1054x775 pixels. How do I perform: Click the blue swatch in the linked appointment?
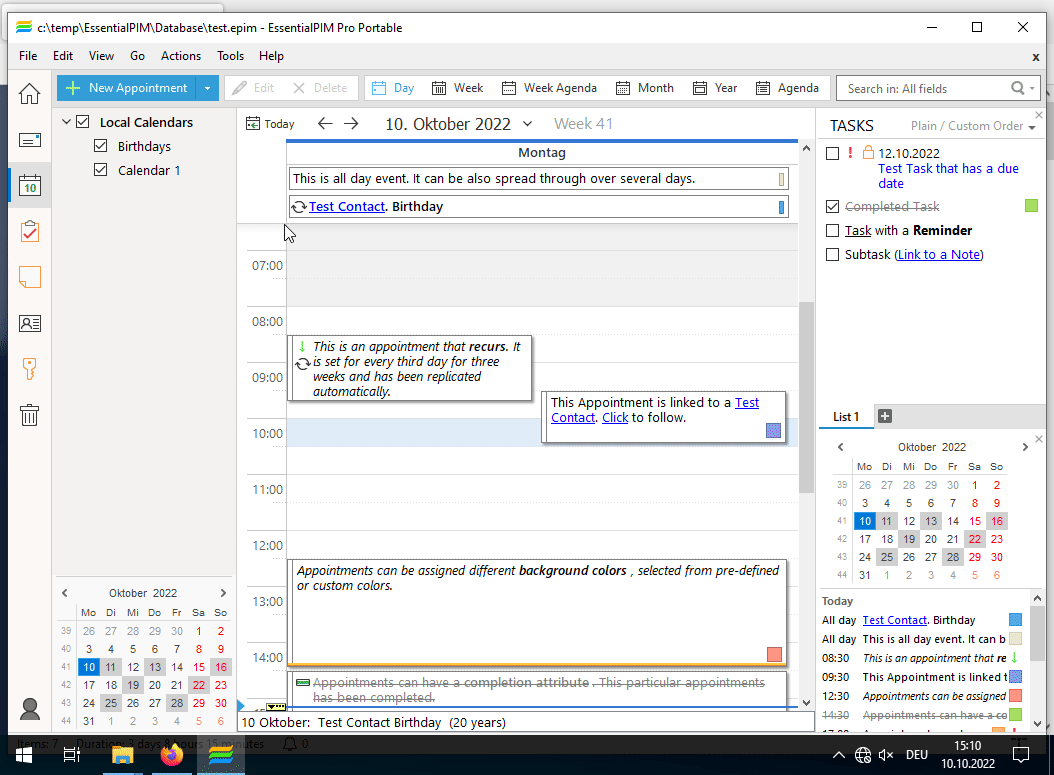coord(773,430)
